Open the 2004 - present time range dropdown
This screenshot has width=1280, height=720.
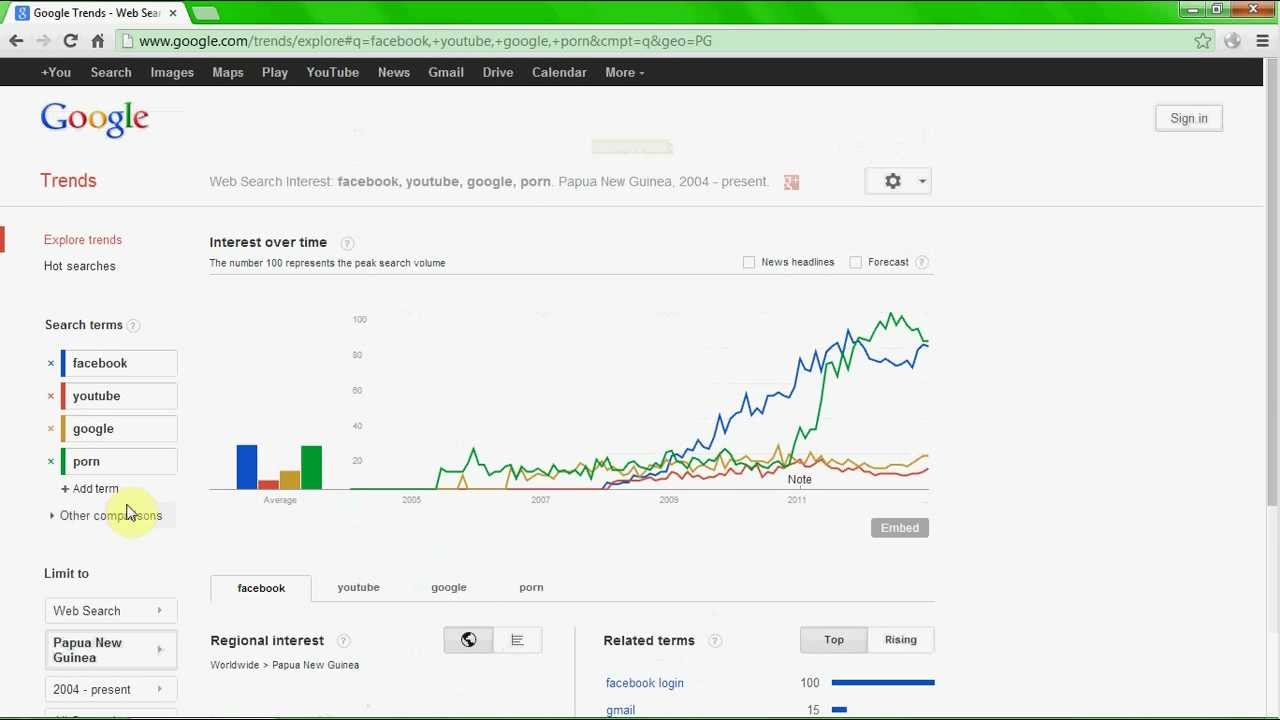pyautogui.click(x=110, y=689)
